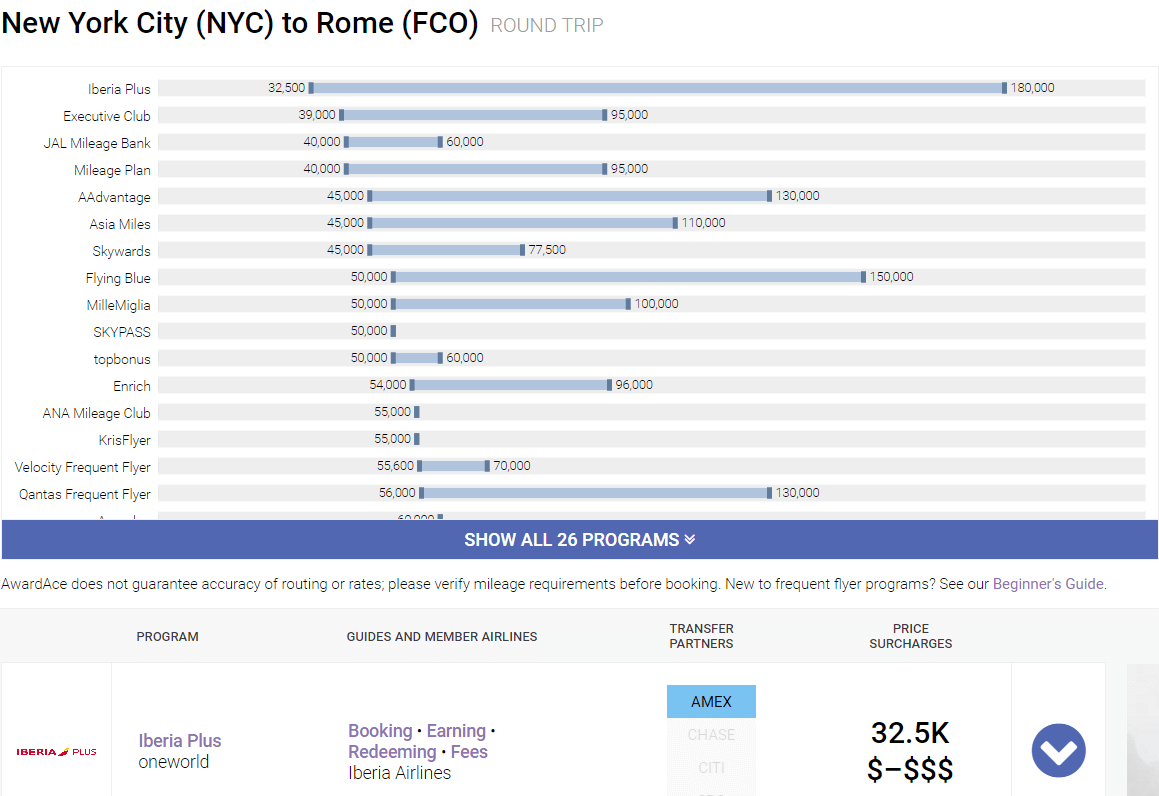The height and width of the screenshot is (796, 1159).
Task: Open the Iberia Plus program link
Action: point(180,741)
